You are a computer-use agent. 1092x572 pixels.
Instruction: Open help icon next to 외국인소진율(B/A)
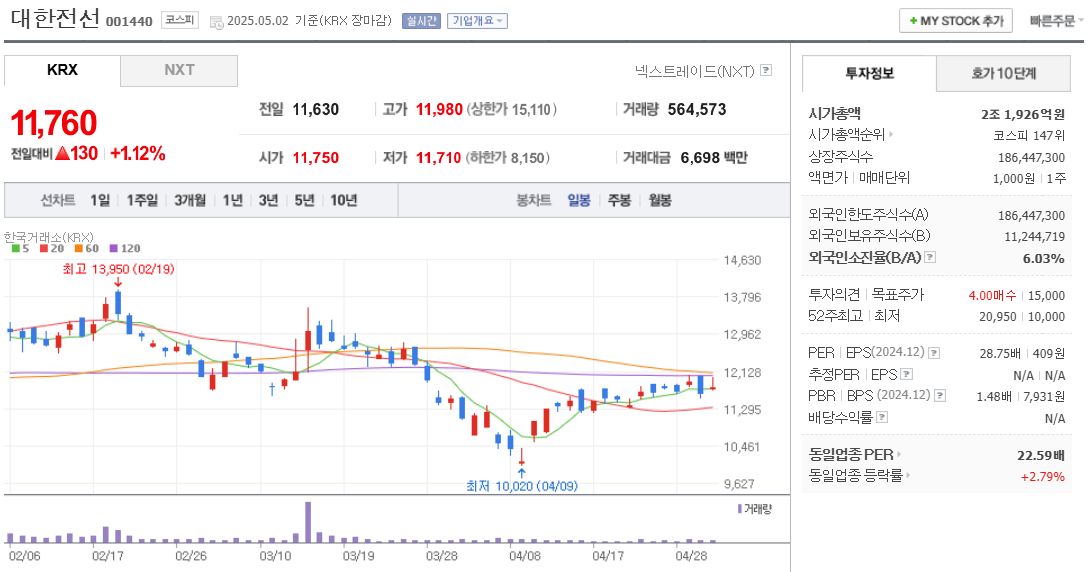coord(930,257)
